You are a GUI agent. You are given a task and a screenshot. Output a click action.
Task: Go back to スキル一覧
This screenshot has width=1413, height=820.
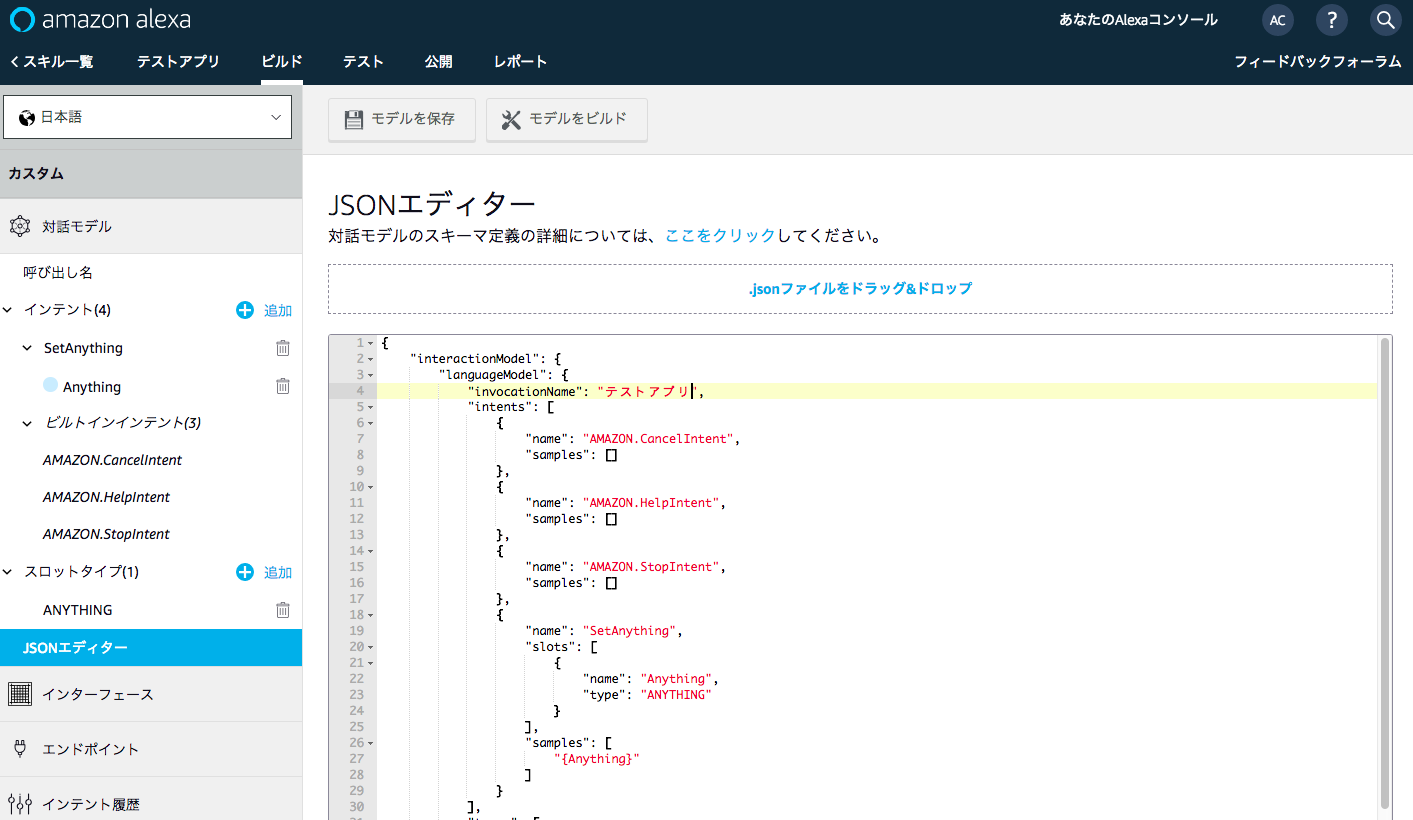51,62
